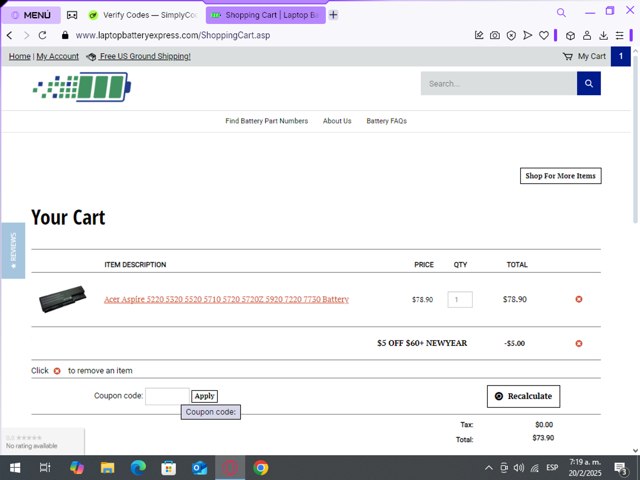640x480 pixels.
Task: Open the downloads icon
Action: (x=603, y=36)
